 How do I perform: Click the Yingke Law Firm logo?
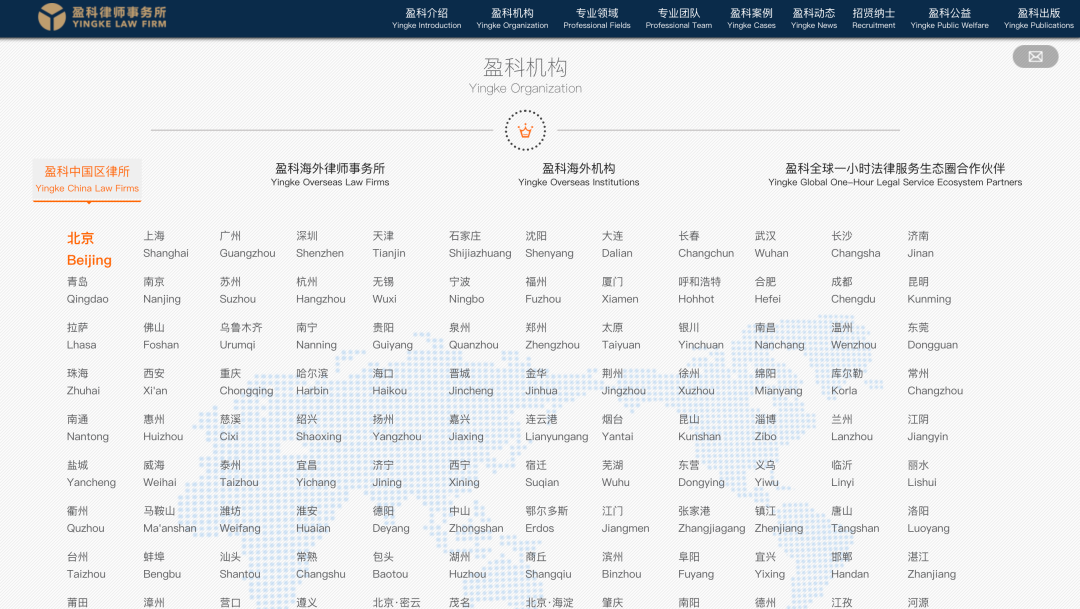pos(100,17)
